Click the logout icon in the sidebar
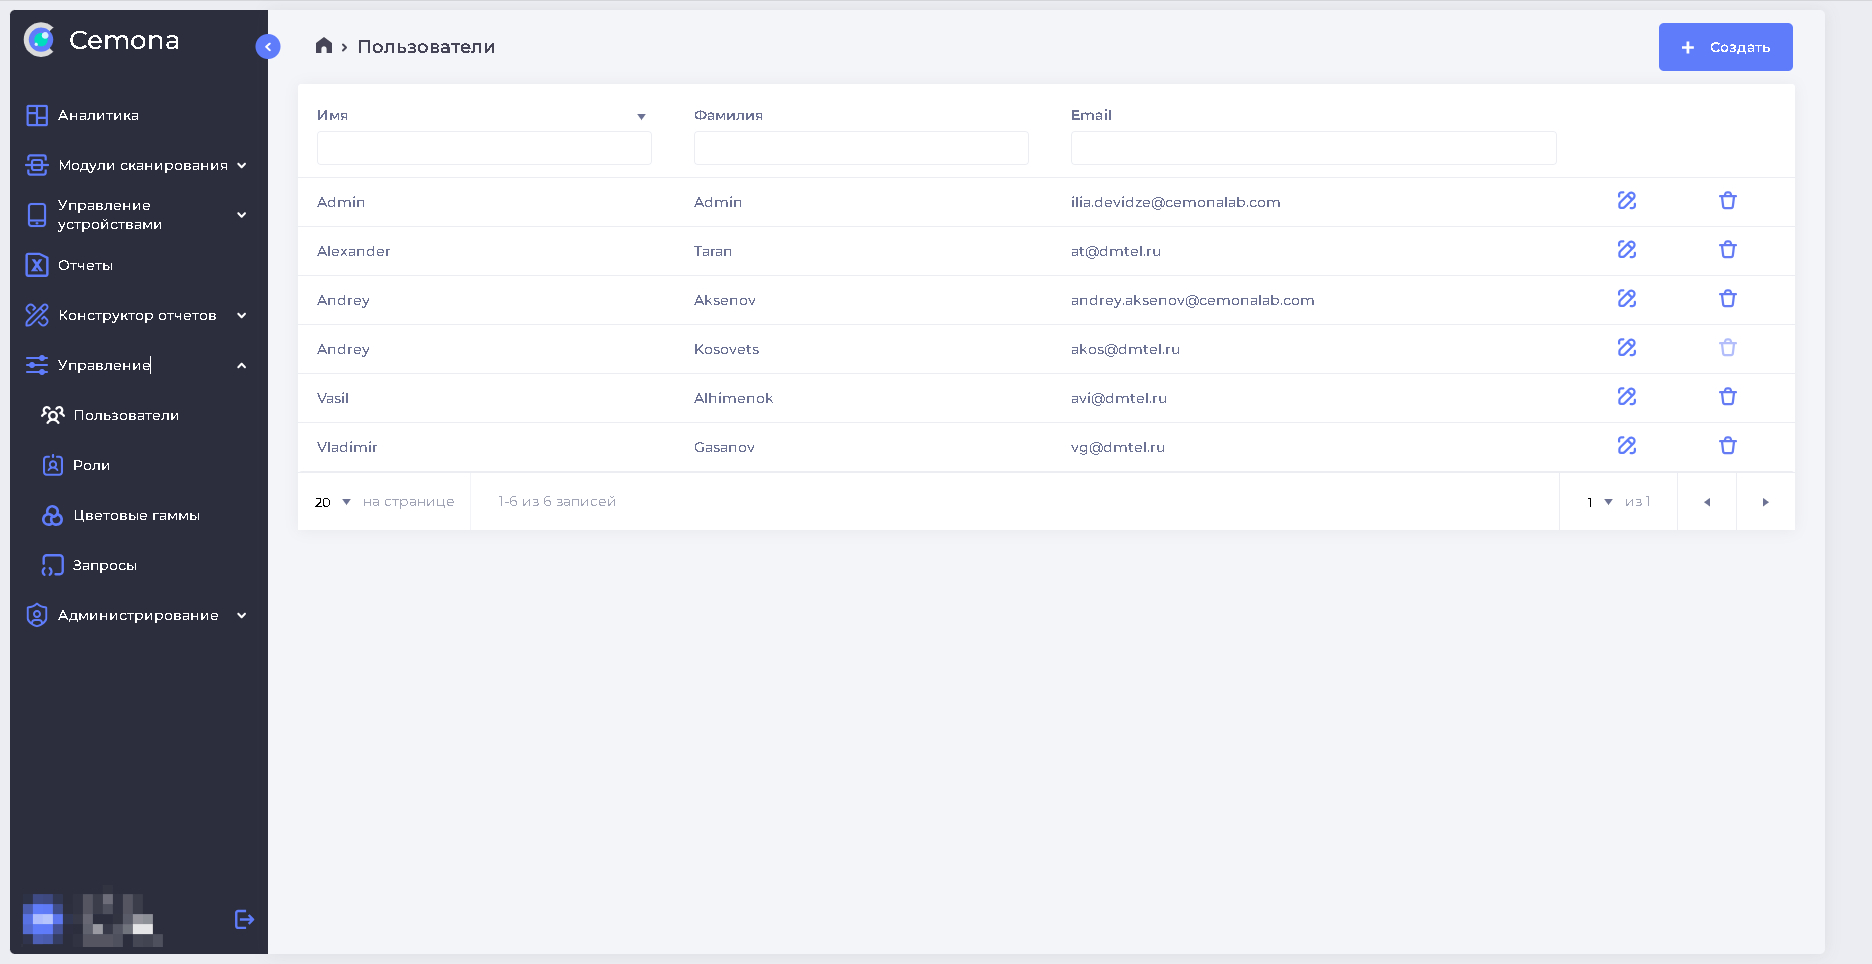This screenshot has height=964, width=1872. click(244, 919)
